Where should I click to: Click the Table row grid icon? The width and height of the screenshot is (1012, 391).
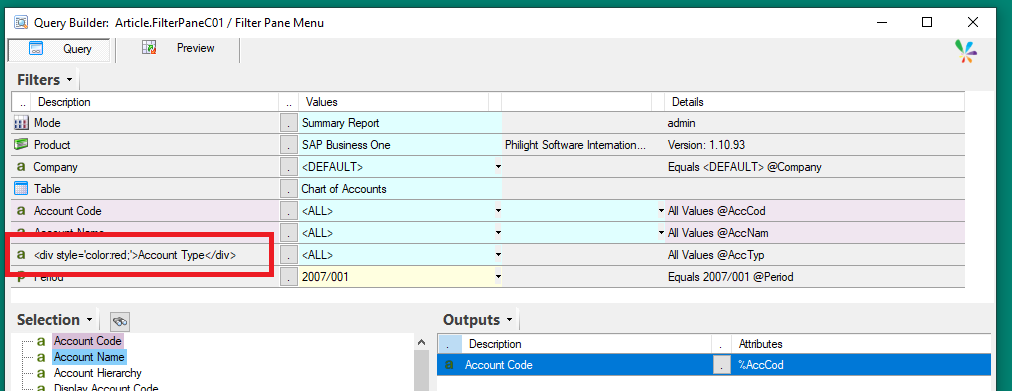21,188
